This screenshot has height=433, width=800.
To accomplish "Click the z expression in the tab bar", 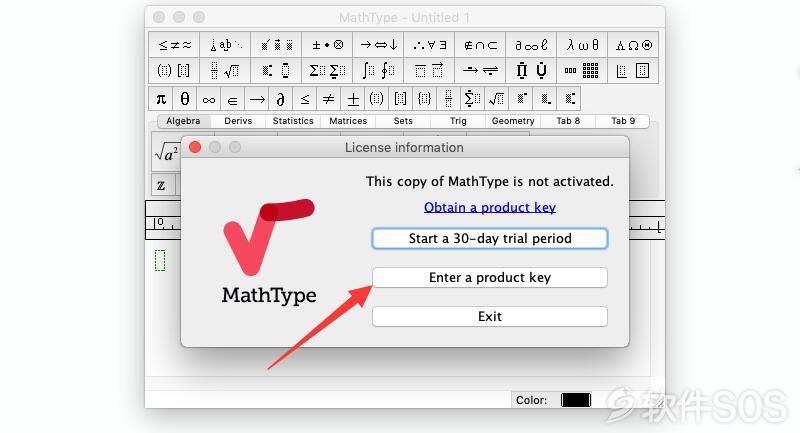I will click(161, 185).
